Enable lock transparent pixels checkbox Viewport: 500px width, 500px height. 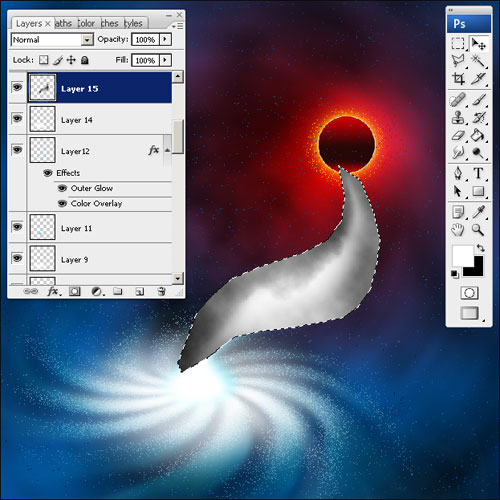pos(43,60)
